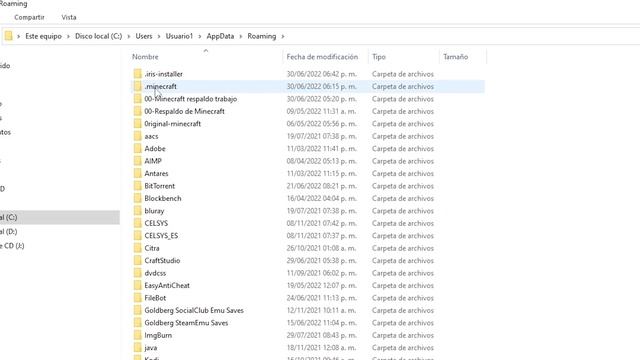This screenshot has height=360, width=640.
Task: Click the EasyAntiCheat folder name
Action: click(167, 285)
